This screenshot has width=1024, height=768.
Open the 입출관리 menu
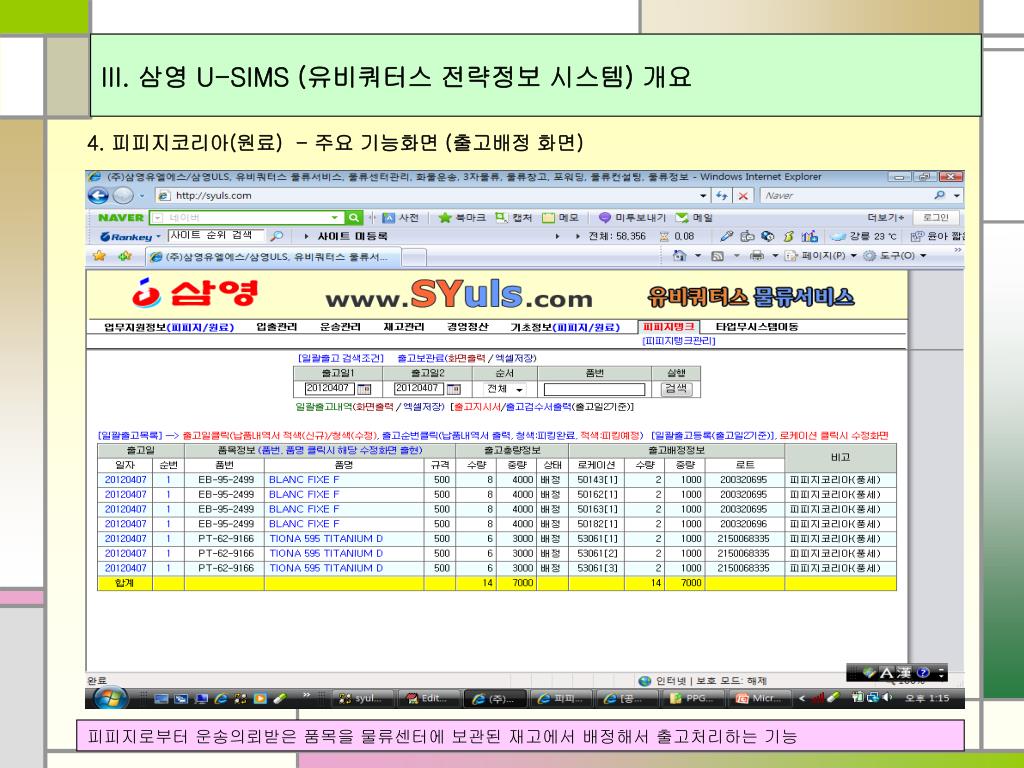tap(277, 327)
